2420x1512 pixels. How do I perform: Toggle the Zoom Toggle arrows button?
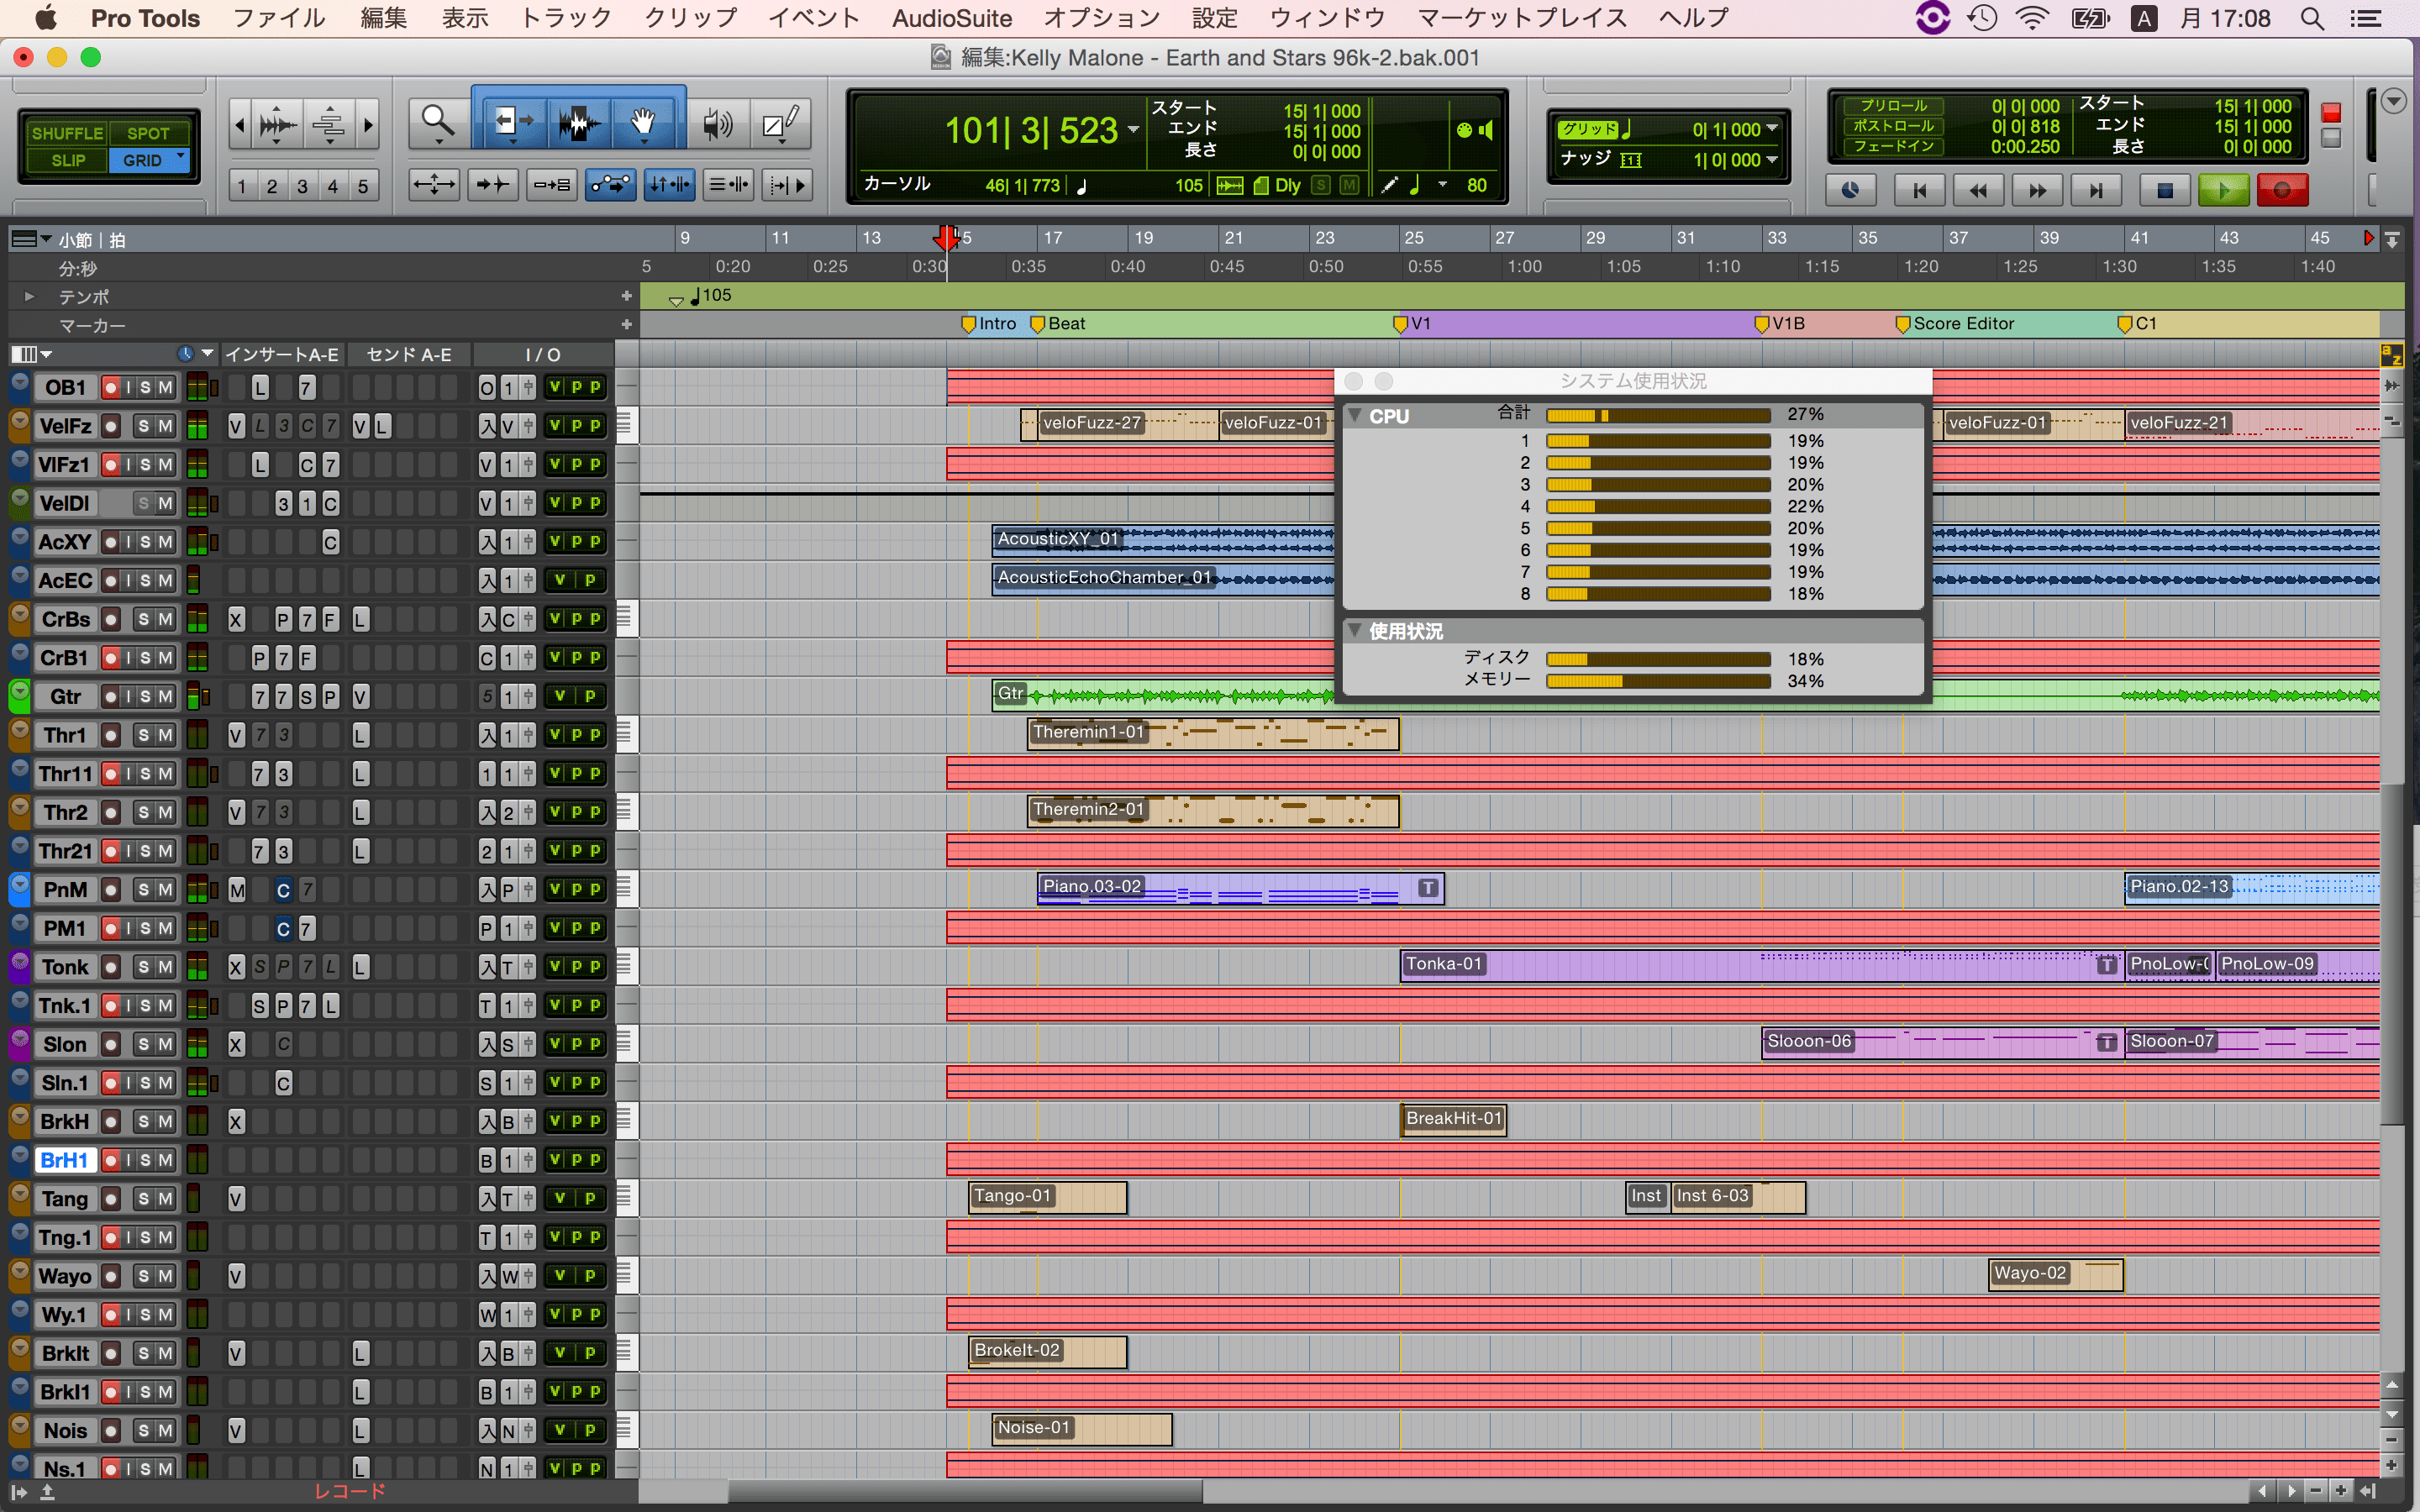pyautogui.click(x=434, y=185)
